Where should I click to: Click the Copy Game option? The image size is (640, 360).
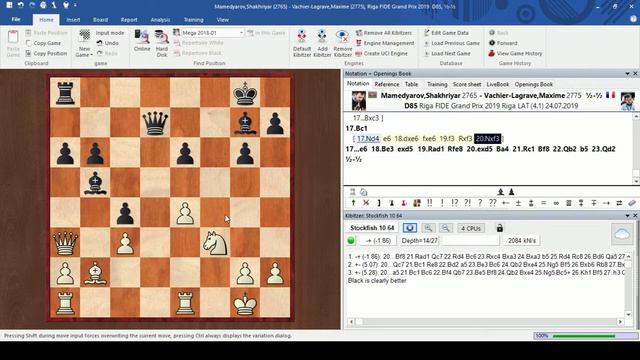[x=43, y=43]
